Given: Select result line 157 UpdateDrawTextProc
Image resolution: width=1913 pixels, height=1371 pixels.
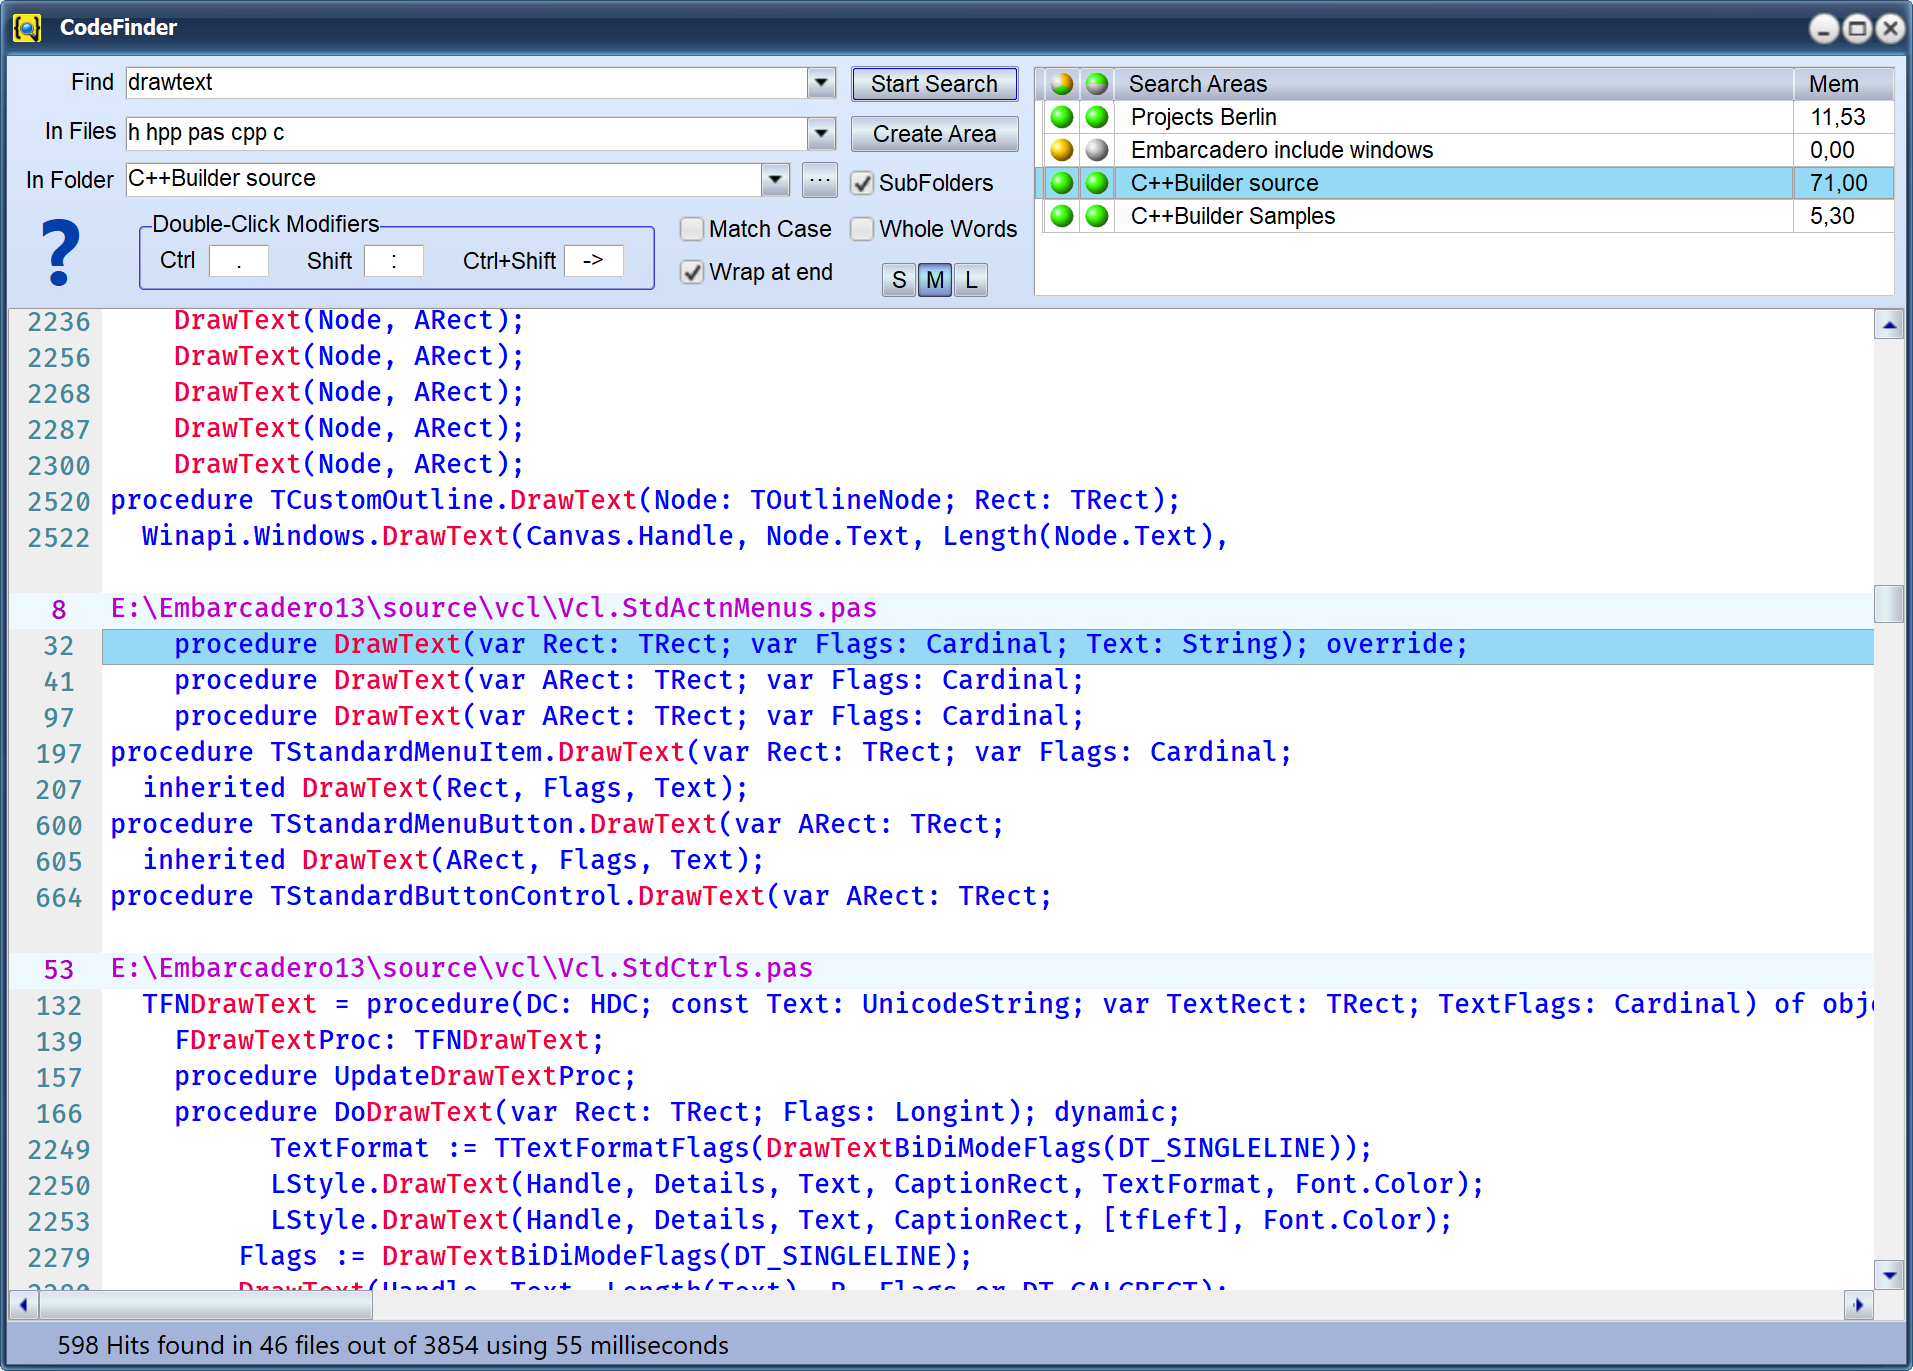Looking at the screenshot, I should coord(405,1076).
